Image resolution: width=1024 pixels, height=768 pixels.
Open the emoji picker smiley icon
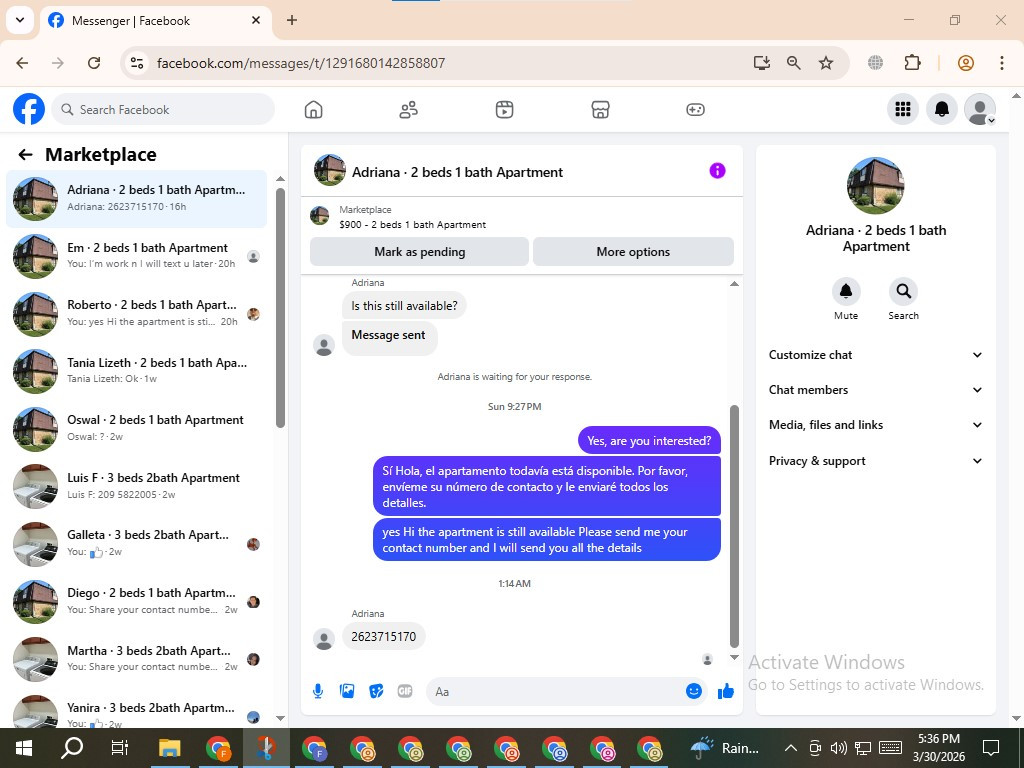coord(694,691)
